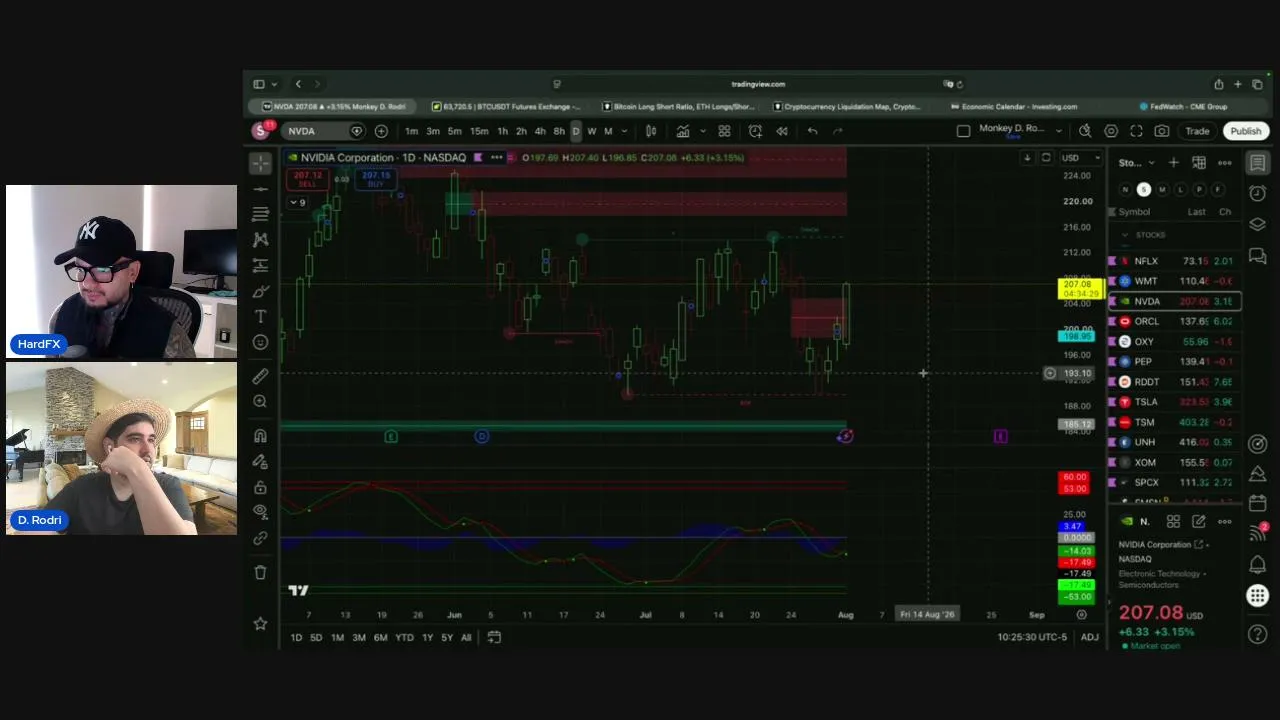Select the text annotation tool

261,317
